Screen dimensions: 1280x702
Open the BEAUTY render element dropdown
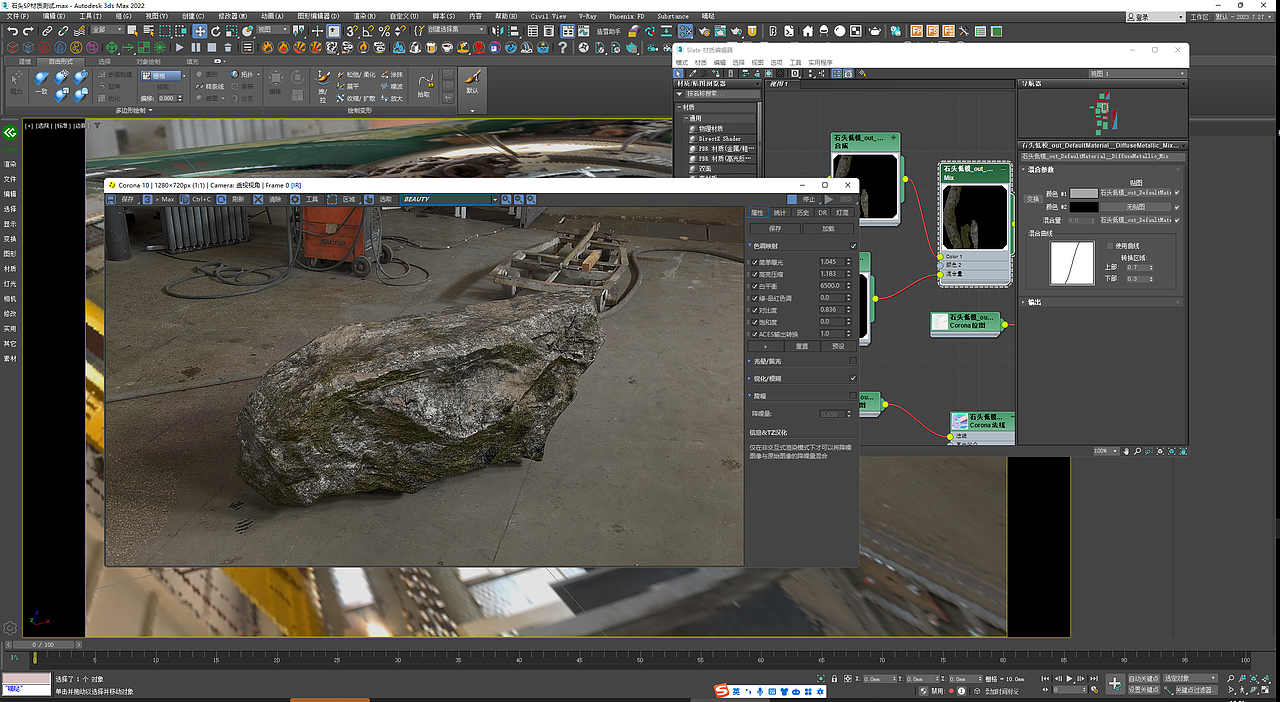449,200
